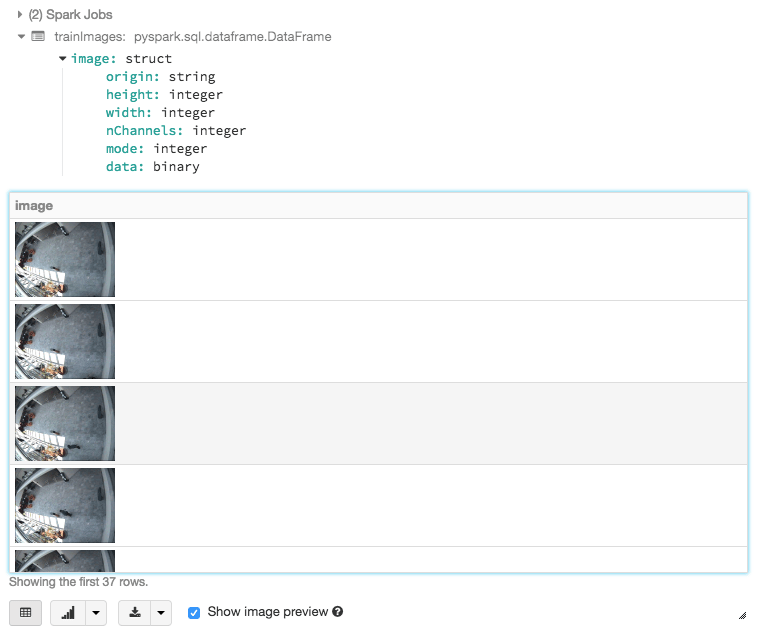Expand the (2) Spark Jobs section
Image resolution: width=765 pixels, height=632 pixels.
click(20, 14)
